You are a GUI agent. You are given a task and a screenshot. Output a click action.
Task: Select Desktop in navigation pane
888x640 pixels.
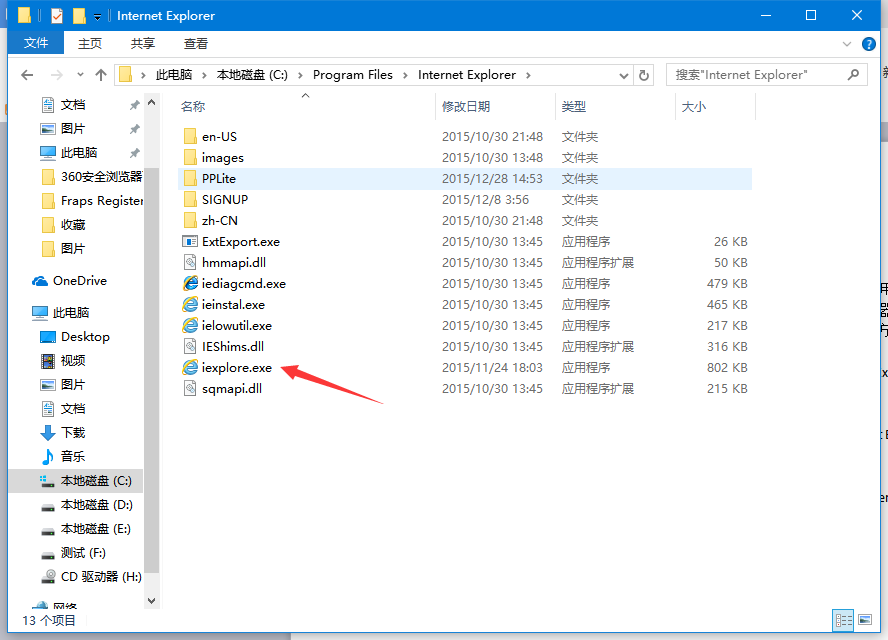(x=86, y=336)
